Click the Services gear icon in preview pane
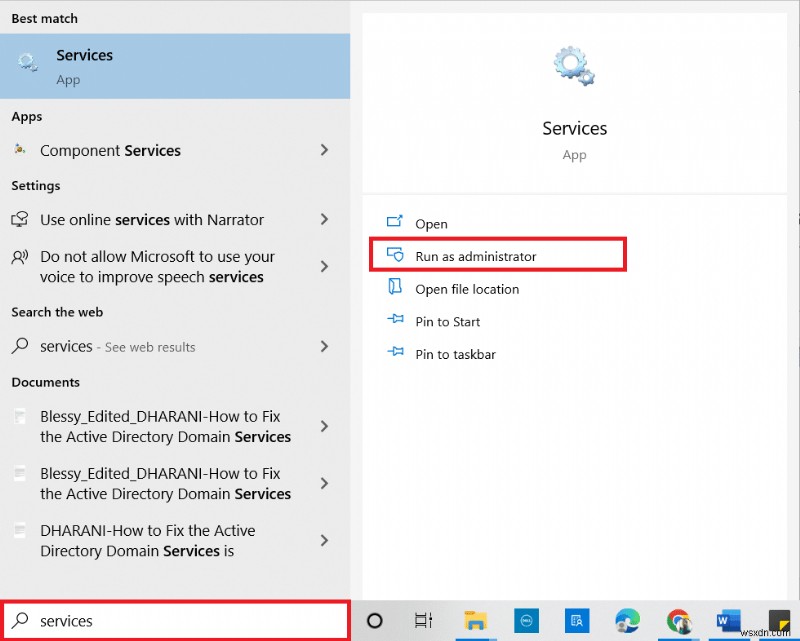Image resolution: width=800 pixels, height=641 pixels. [574, 64]
